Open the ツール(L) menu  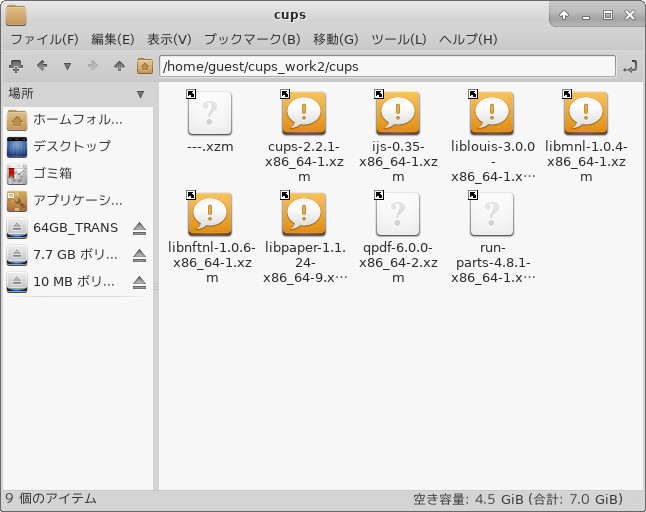pos(398,39)
